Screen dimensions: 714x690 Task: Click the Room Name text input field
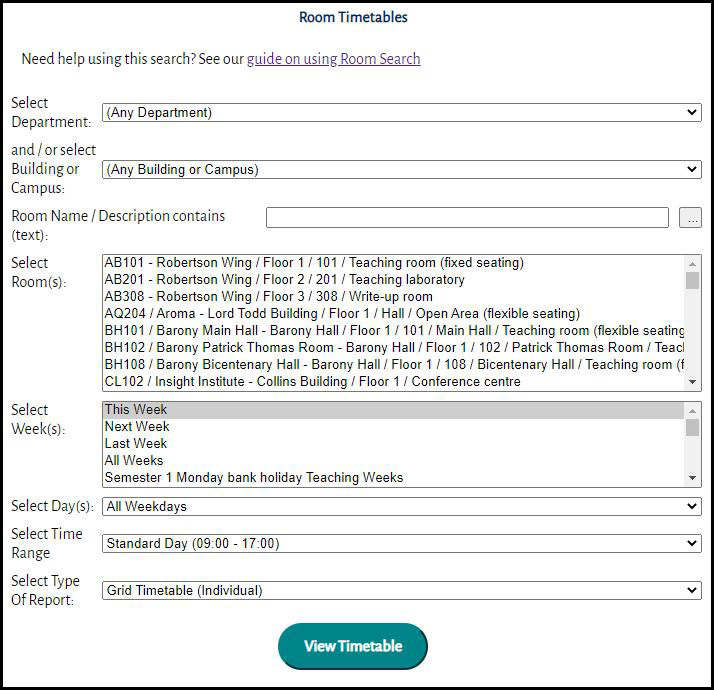click(x=467, y=218)
